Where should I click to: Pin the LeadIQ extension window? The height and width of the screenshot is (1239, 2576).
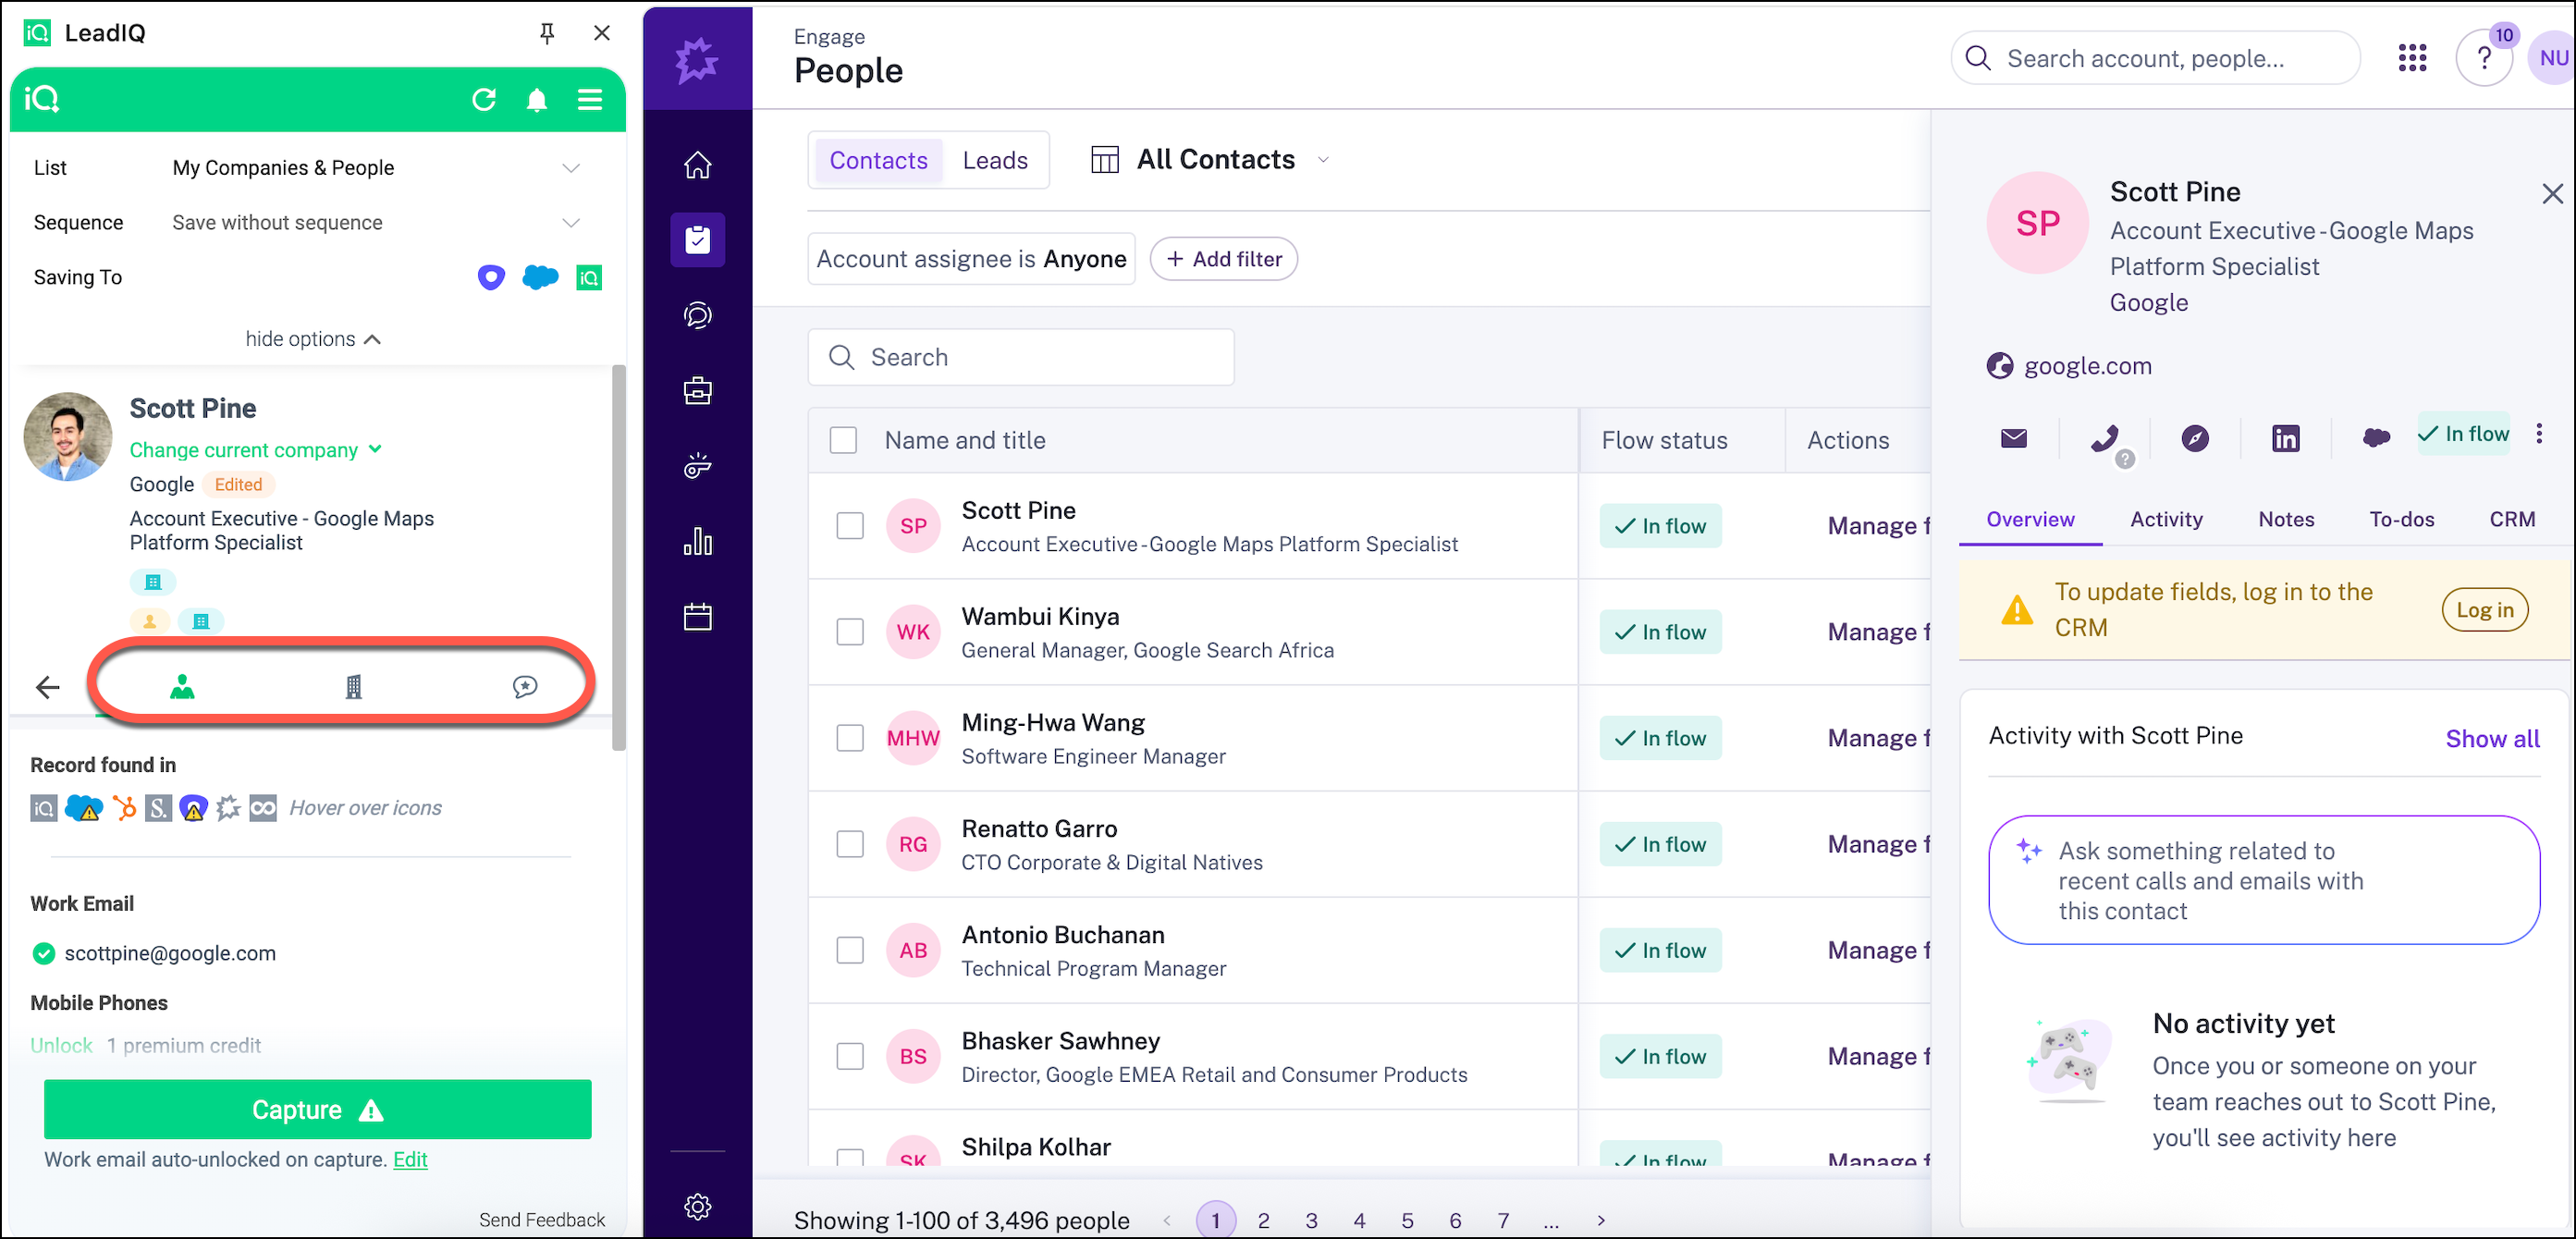pyautogui.click(x=547, y=33)
